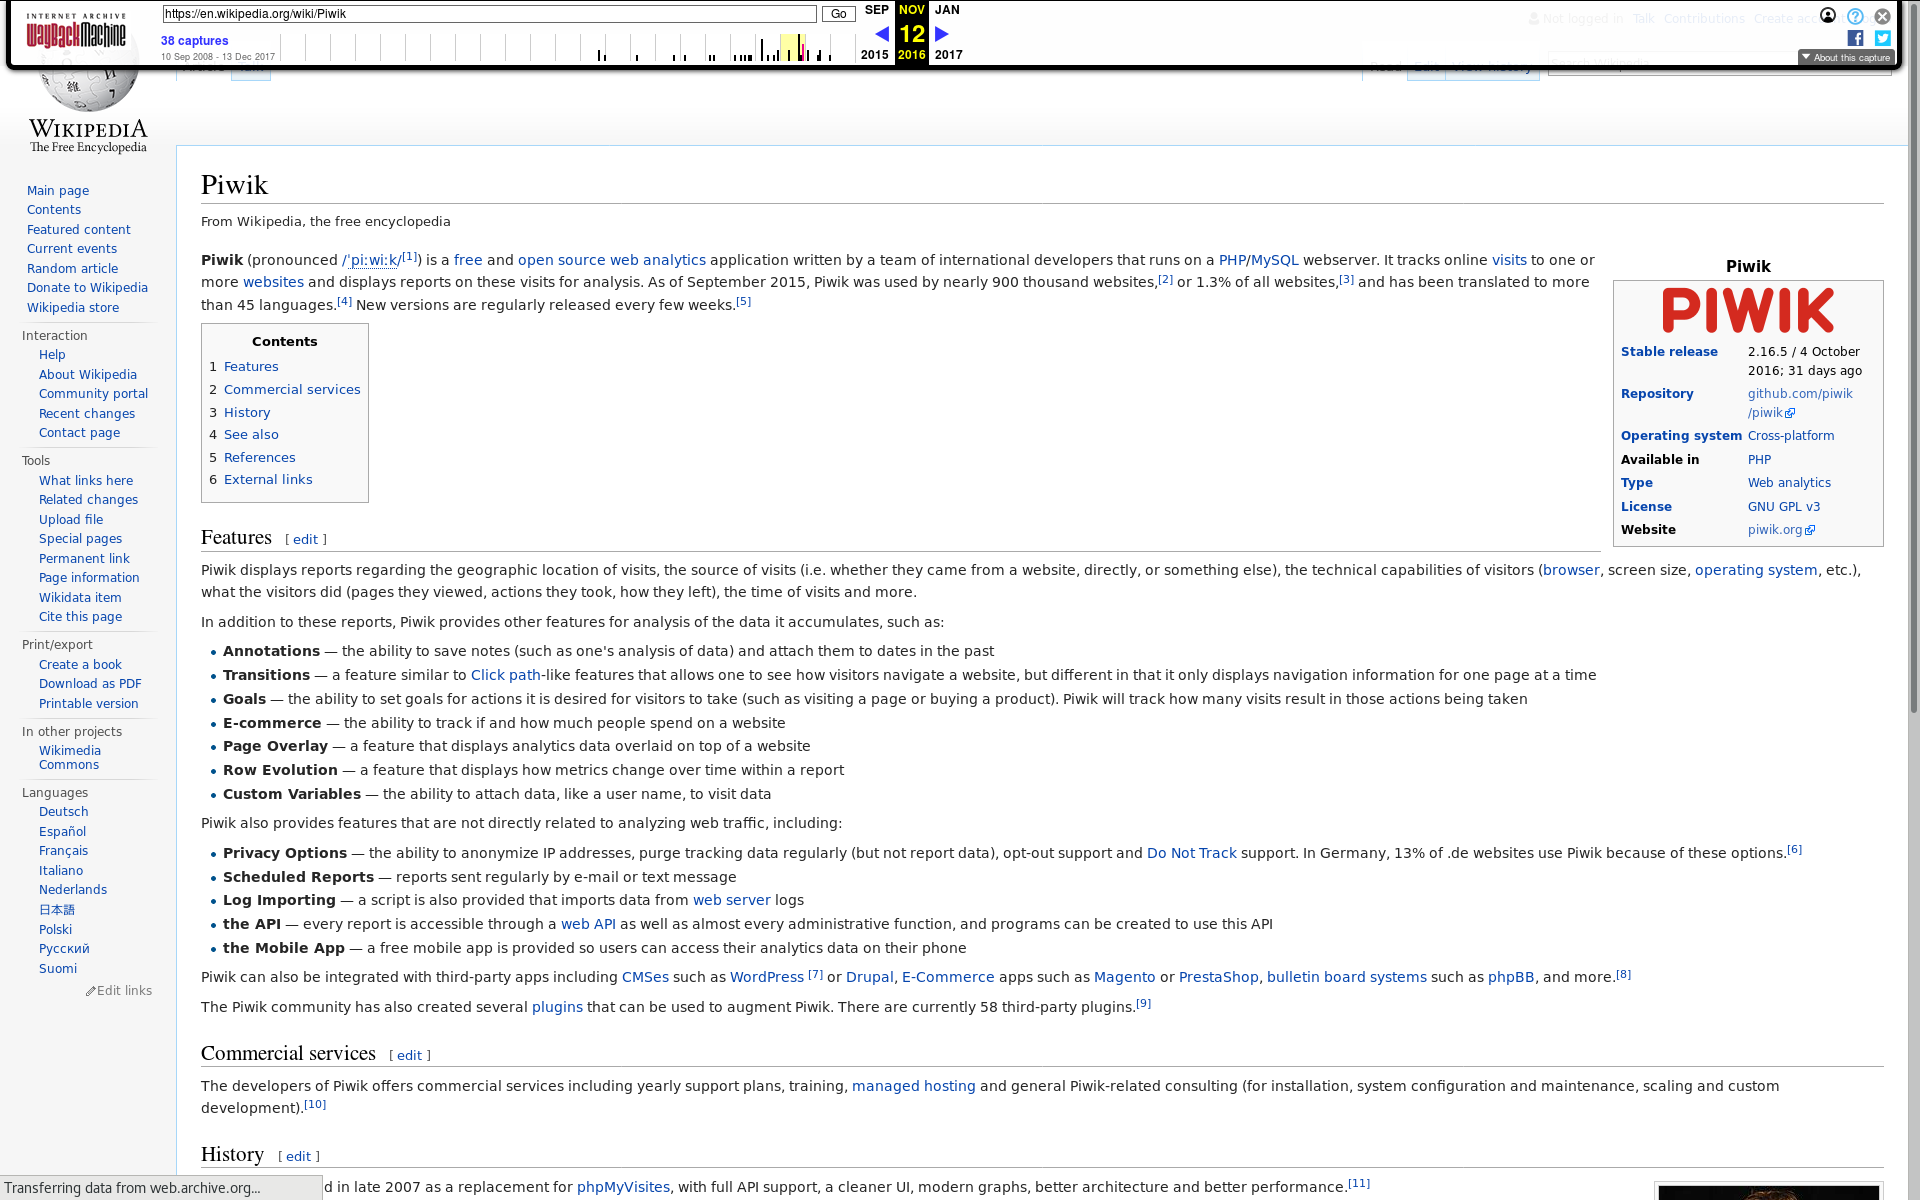Jump to History in Contents
1920x1200 pixels.
tap(247, 413)
